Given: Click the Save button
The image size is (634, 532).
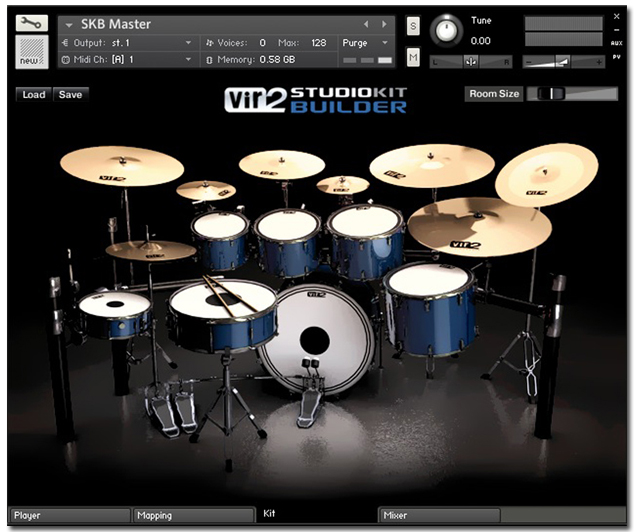Looking at the screenshot, I should tap(70, 95).
